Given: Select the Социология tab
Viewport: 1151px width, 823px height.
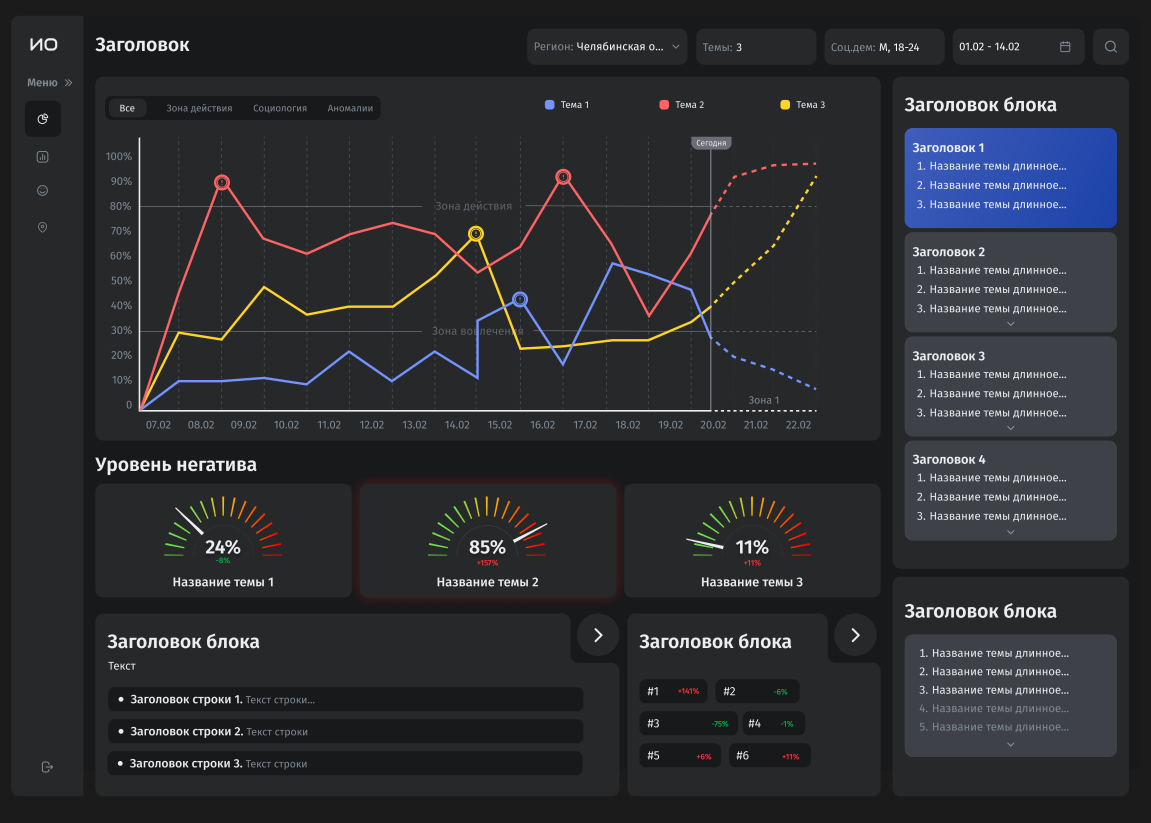Looking at the screenshot, I should pyautogui.click(x=280, y=108).
